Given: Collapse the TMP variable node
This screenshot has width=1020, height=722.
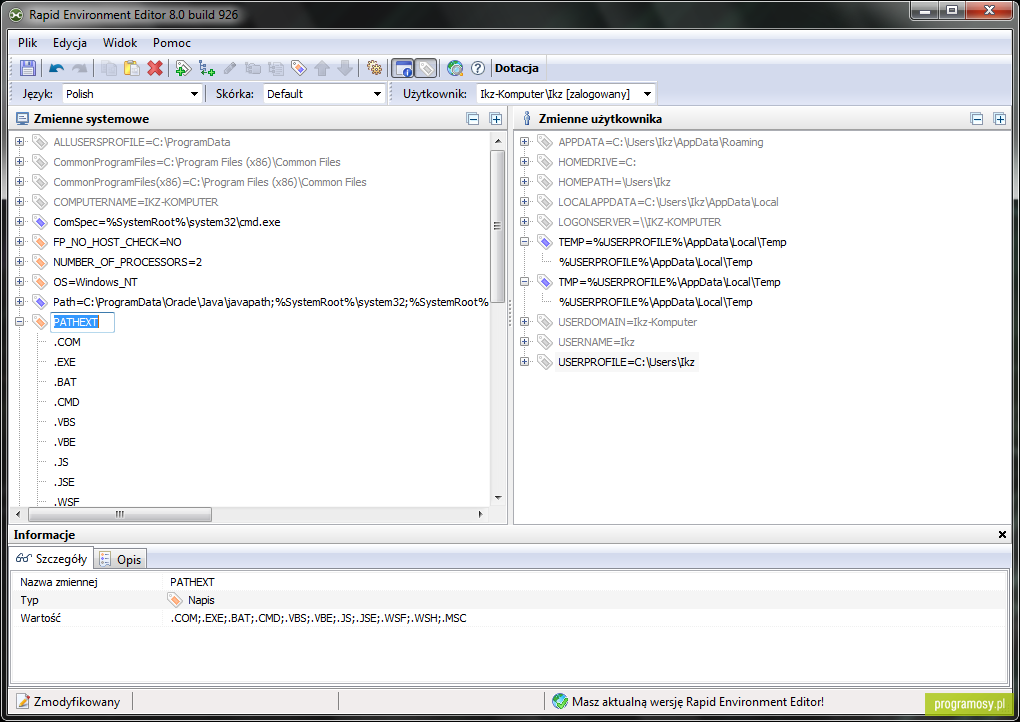Looking at the screenshot, I should [x=524, y=282].
